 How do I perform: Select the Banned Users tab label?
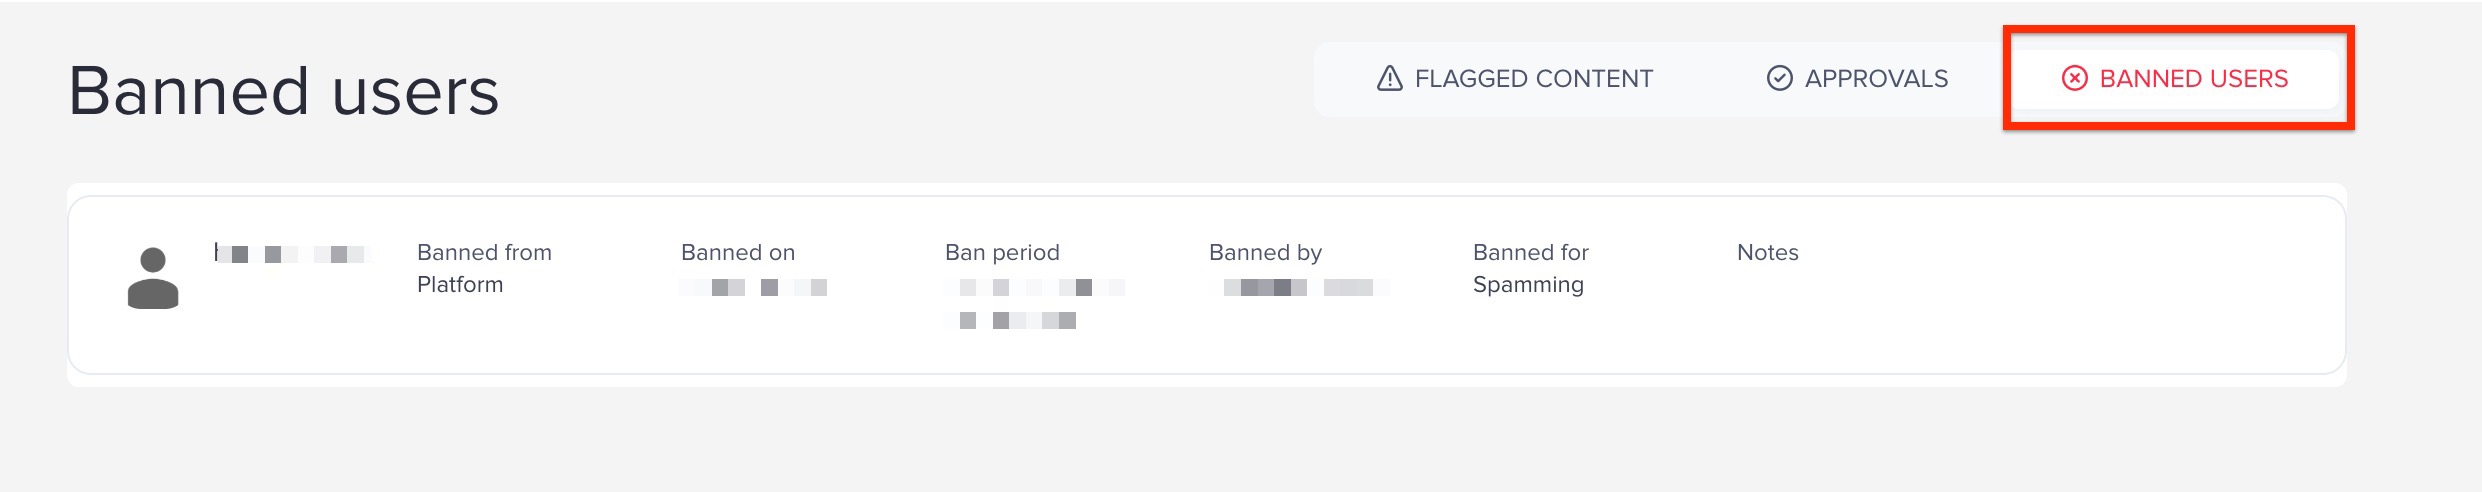pos(2193,78)
